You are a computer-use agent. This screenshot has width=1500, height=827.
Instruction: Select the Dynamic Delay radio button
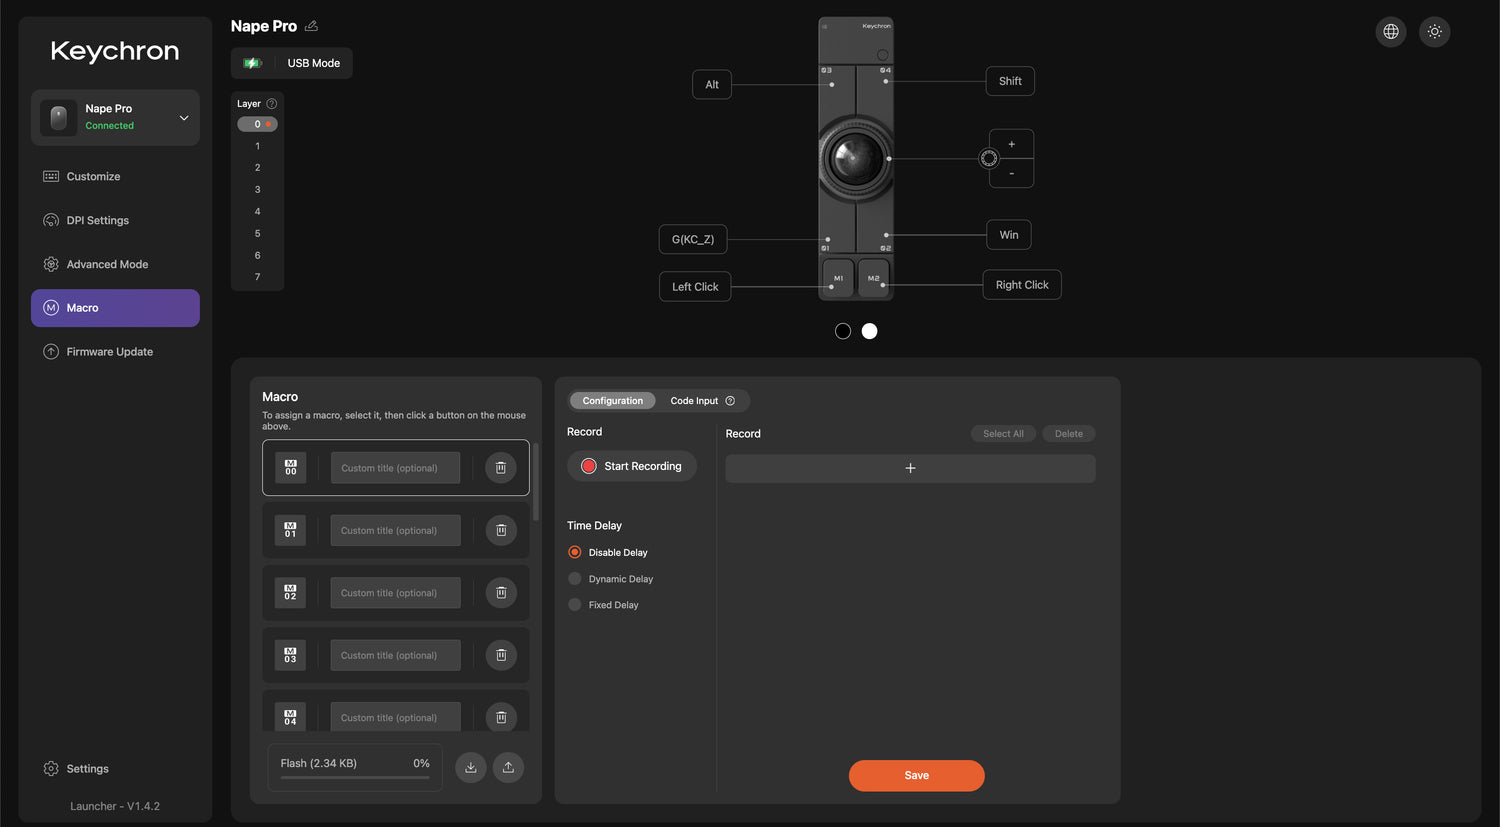tap(575, 578)
